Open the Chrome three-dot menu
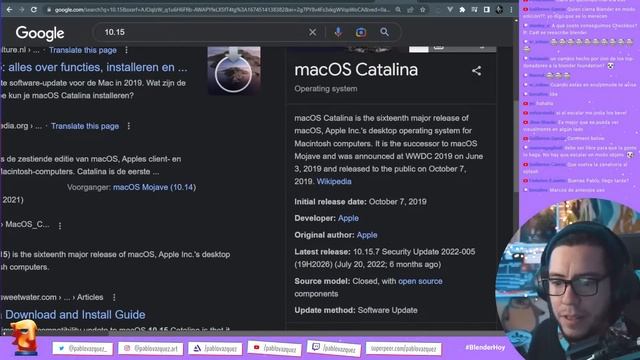 tap(511, 9)
